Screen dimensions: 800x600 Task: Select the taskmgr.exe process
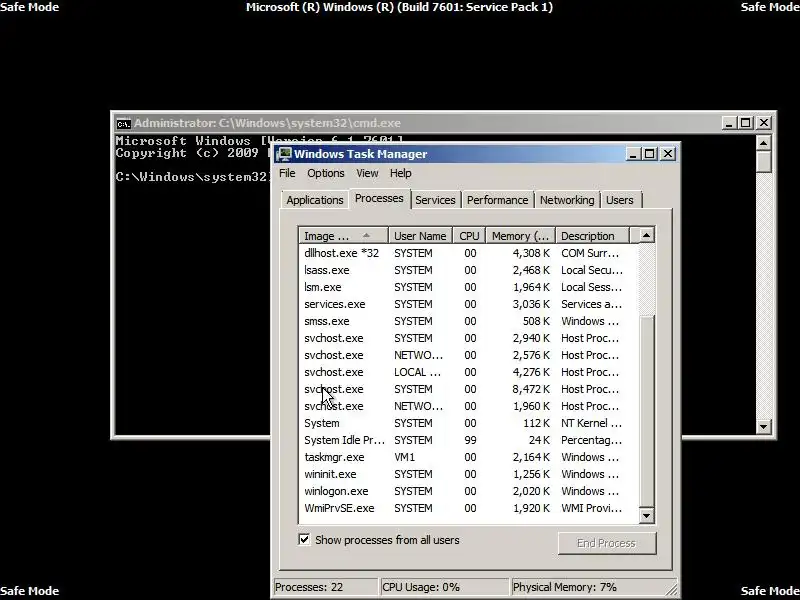pyautogui.click(x=468, y=457)
